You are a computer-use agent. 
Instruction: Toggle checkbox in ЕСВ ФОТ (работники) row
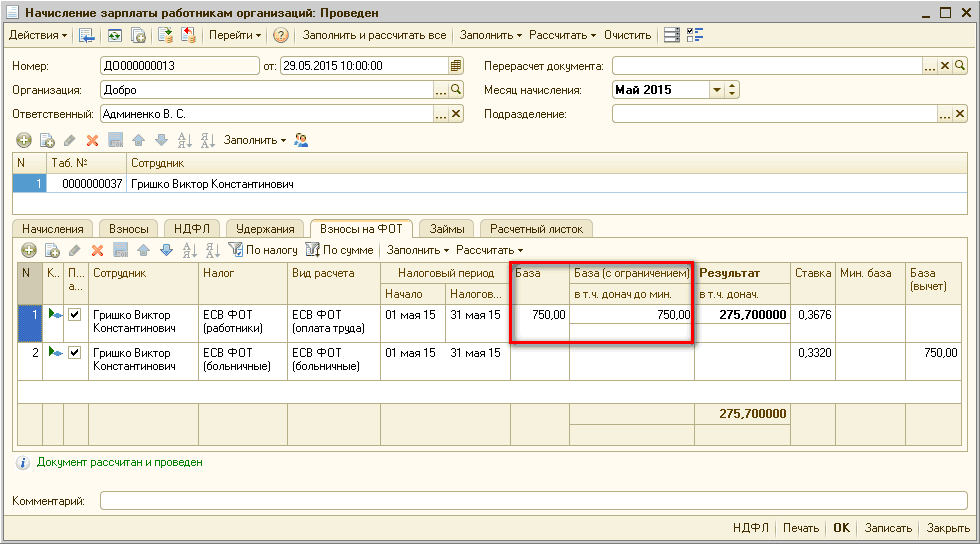tap(74, 315)
